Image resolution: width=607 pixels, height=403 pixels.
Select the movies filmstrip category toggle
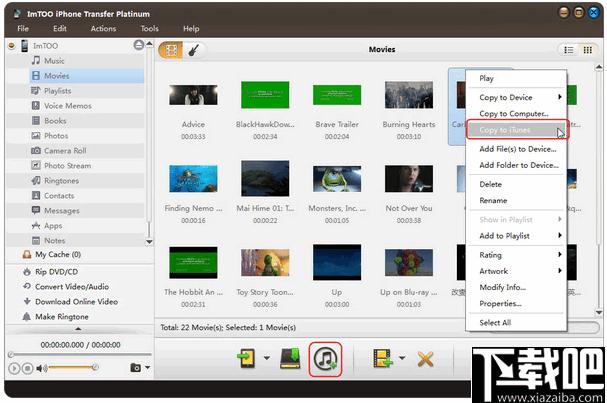171,50
